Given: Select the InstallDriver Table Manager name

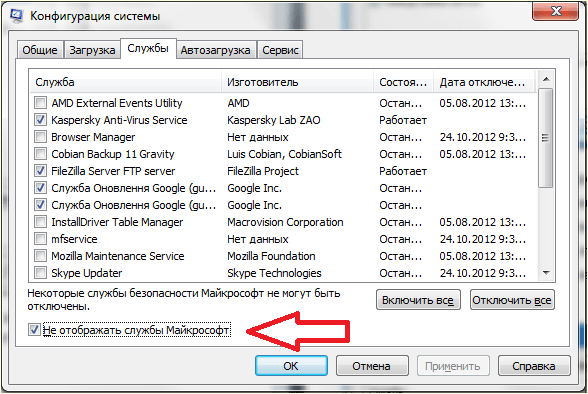Looking at the screenshot, I should point(117,222).
